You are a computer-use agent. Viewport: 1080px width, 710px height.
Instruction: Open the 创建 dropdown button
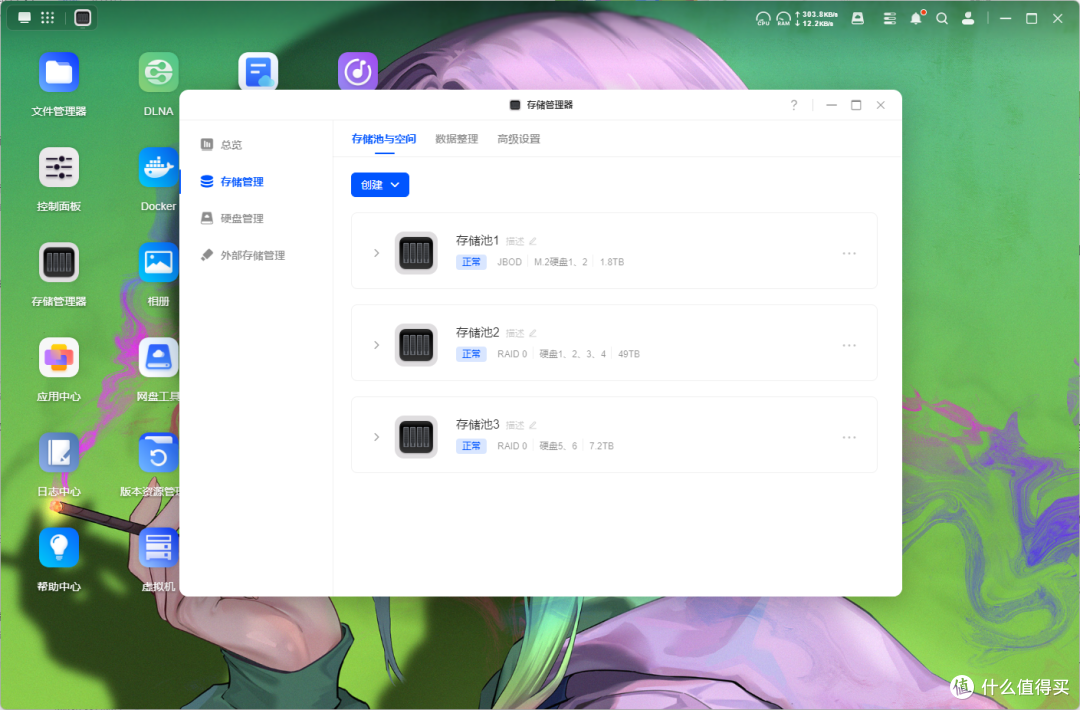click(380, 185)
